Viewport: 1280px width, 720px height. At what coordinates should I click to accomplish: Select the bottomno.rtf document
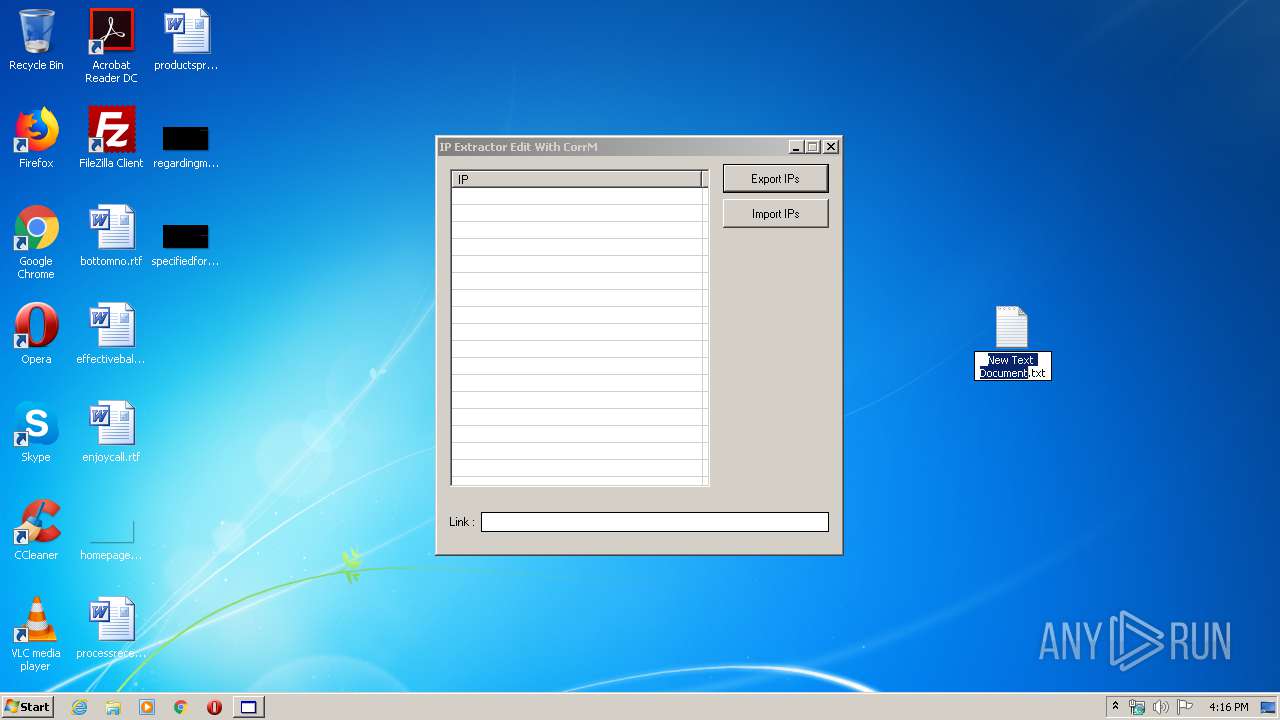pyautogui.click(x=111, y=236)
